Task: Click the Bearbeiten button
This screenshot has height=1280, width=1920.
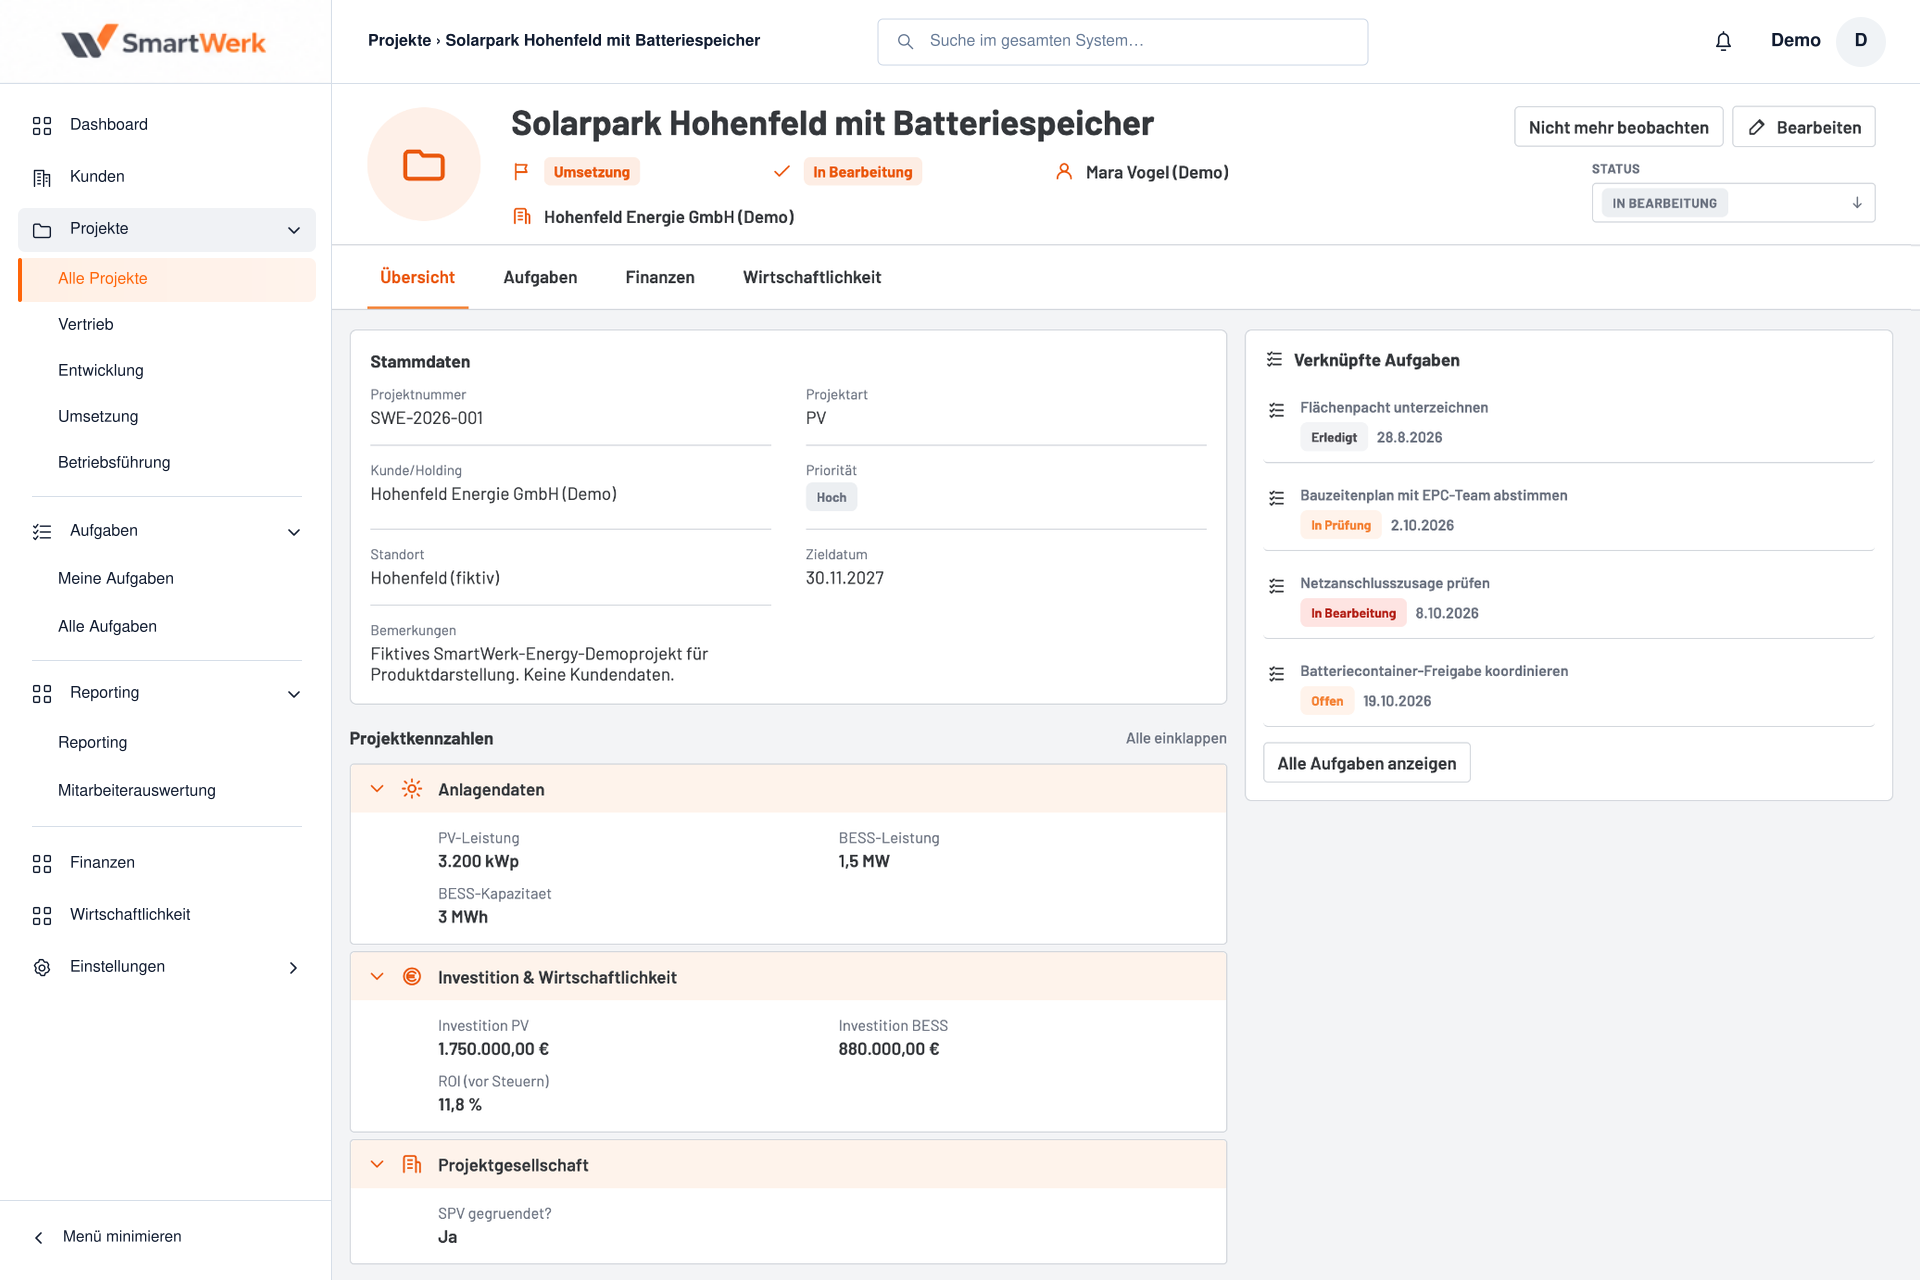Action: click(x=1803, y=127)
